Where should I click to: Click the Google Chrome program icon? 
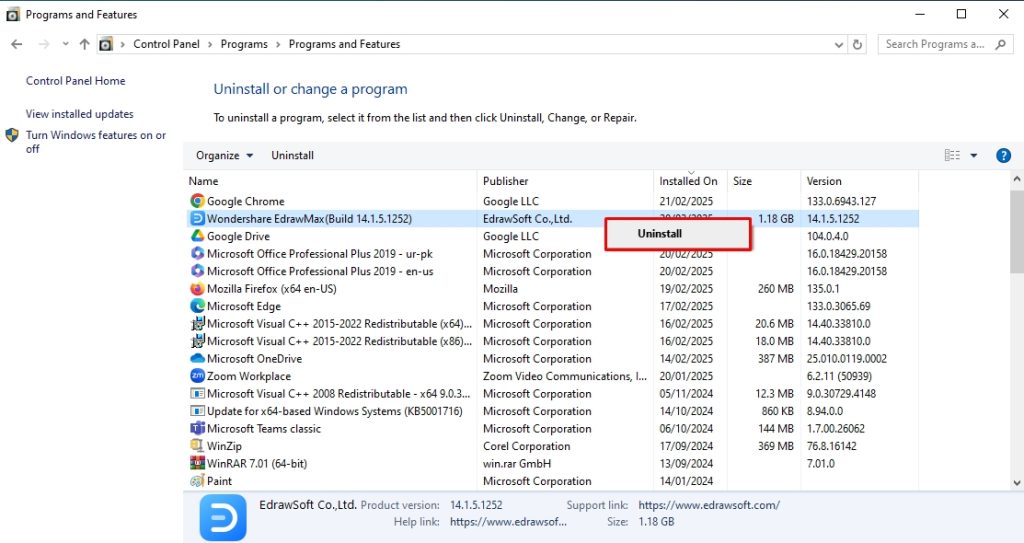197,201
